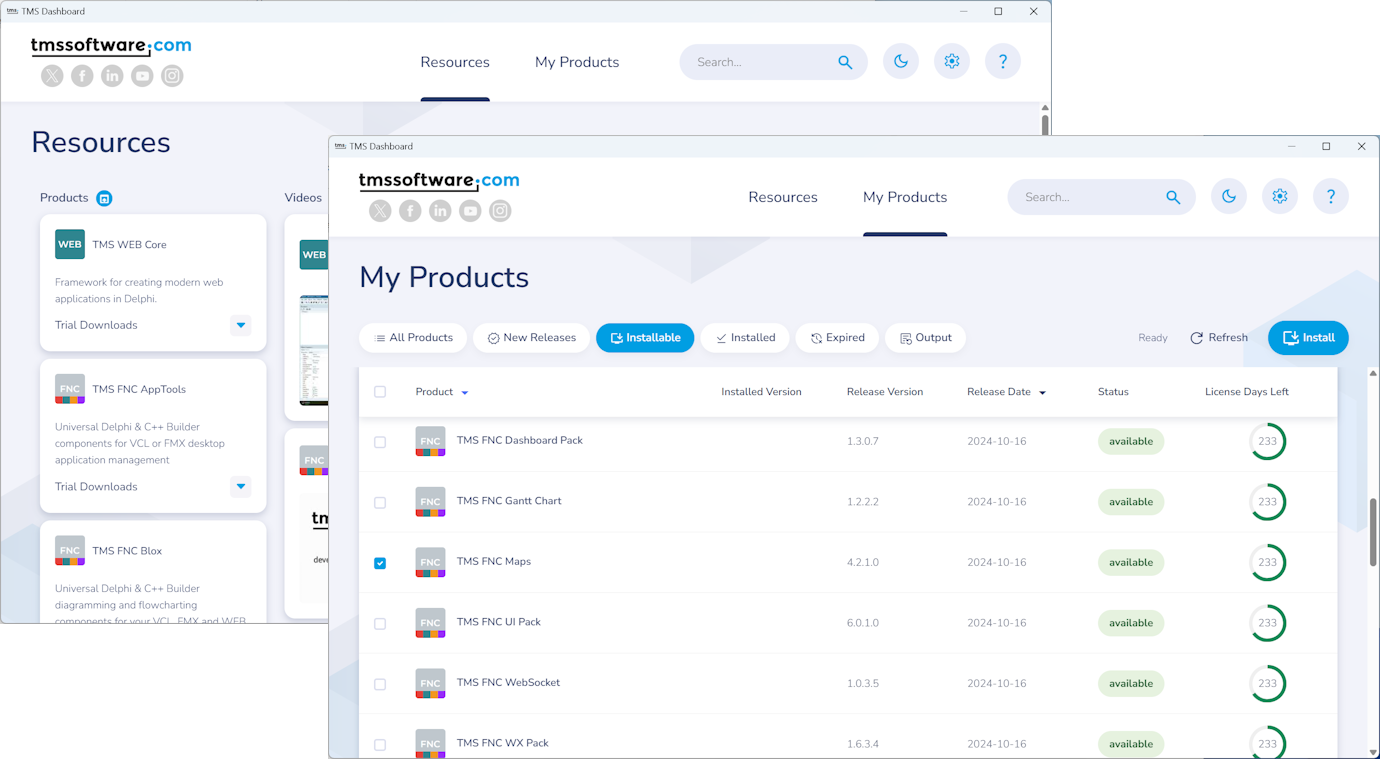
Task: Click product list vertical scrollbar thumb
Action: (x=1373, y=532)
